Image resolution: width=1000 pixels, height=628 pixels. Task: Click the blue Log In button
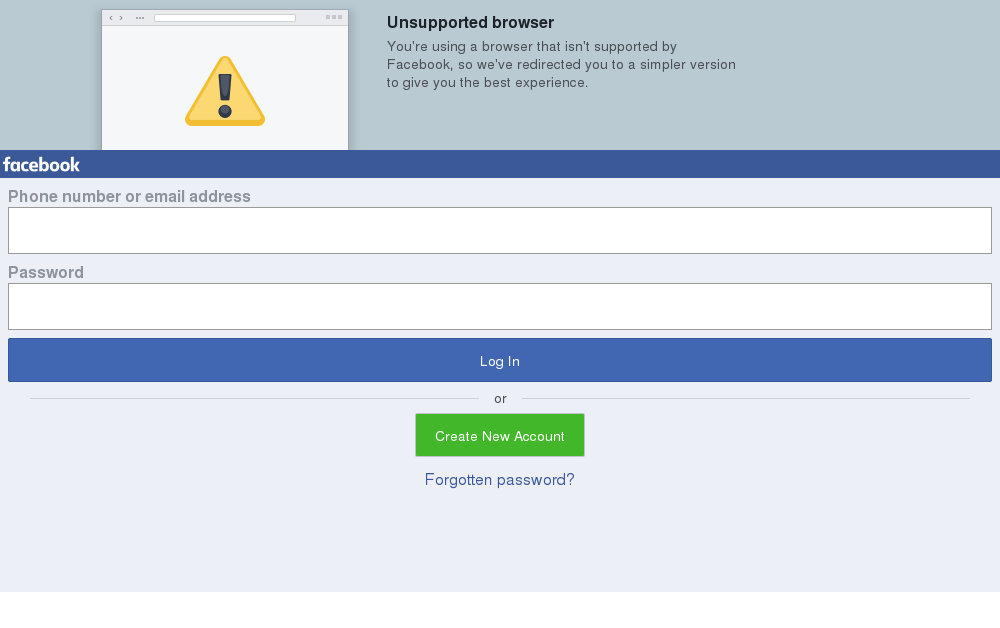click(500, 360)
